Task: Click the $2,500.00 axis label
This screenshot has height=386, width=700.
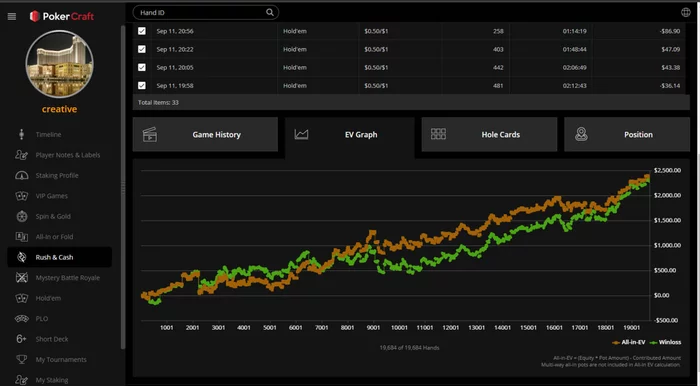Action: [667, 170]
